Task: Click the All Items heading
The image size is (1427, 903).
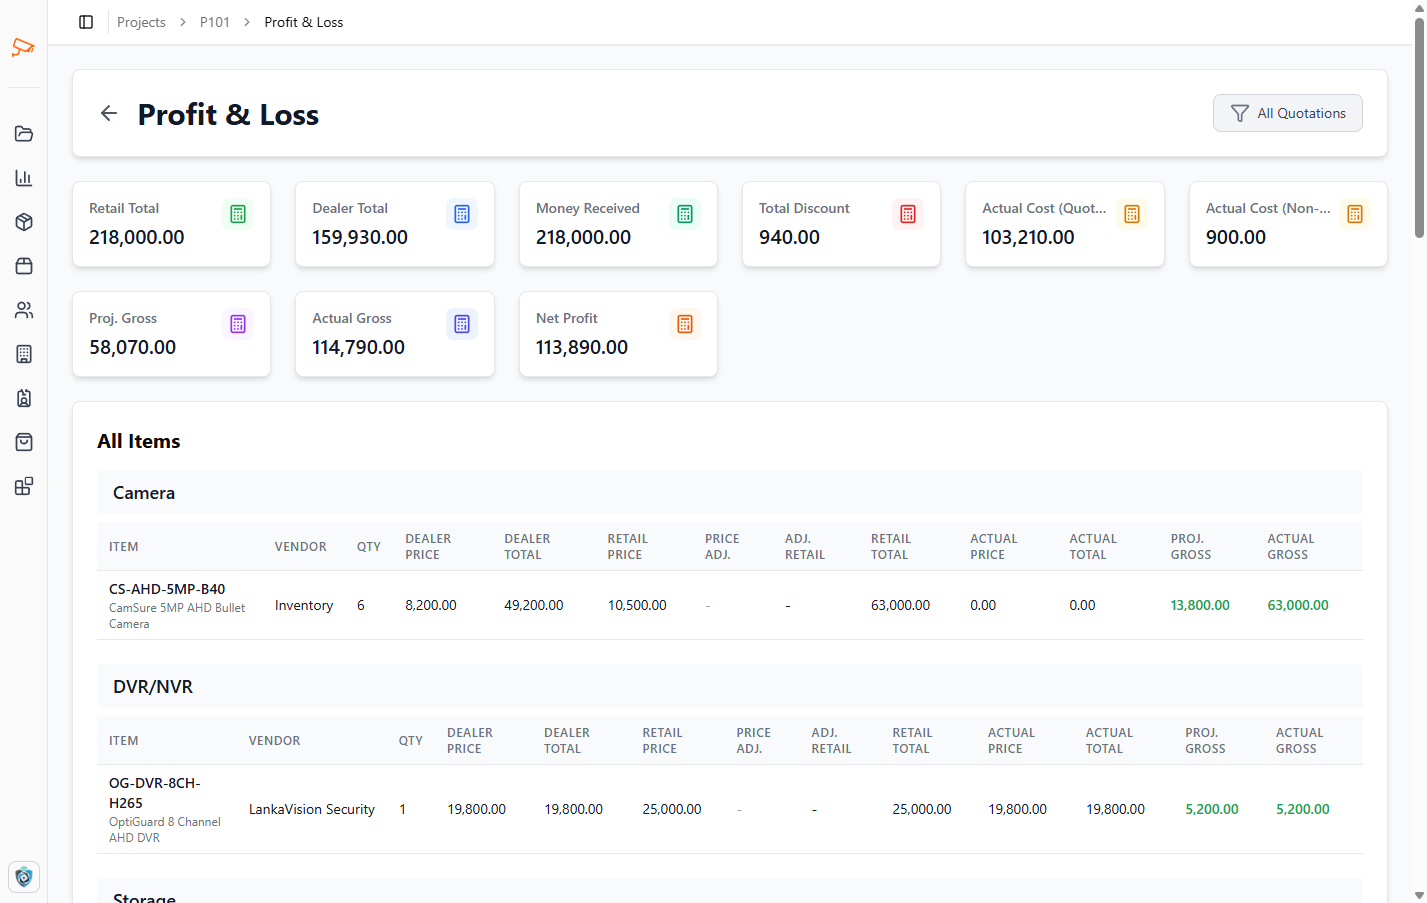Action: tap(139, 441)
